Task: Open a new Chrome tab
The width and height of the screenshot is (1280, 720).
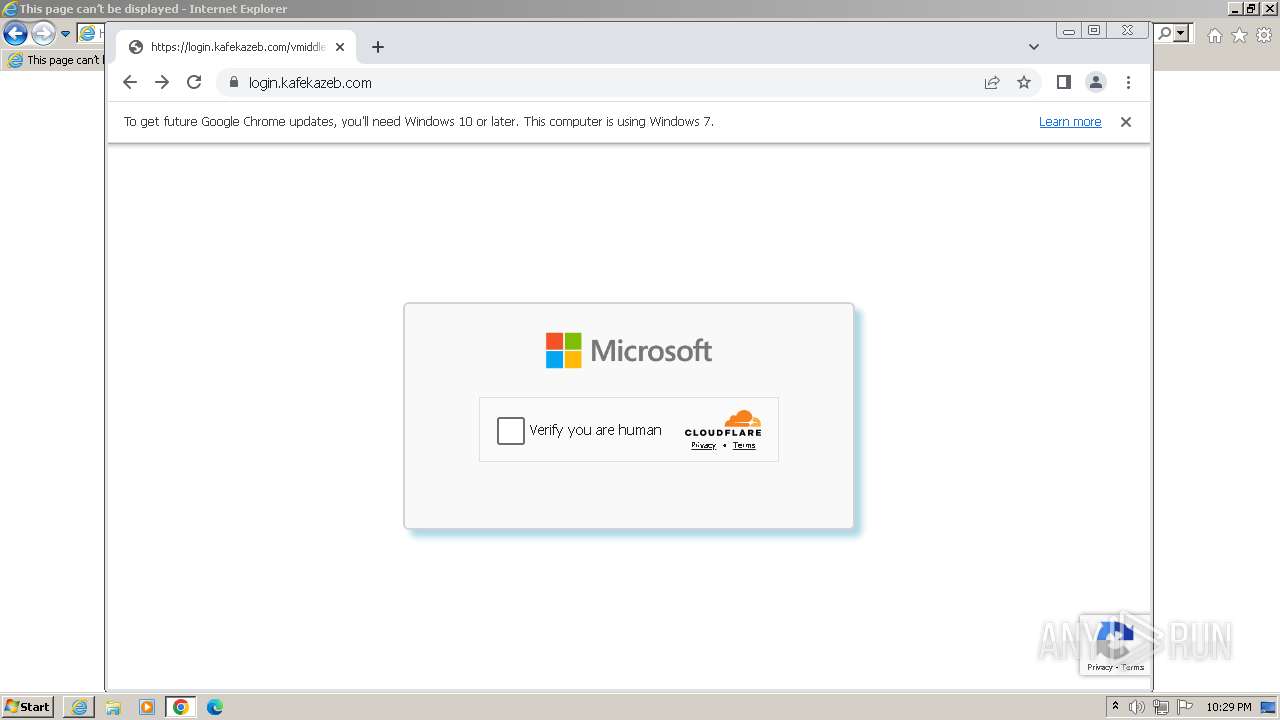Action: (x=377, y=47)
